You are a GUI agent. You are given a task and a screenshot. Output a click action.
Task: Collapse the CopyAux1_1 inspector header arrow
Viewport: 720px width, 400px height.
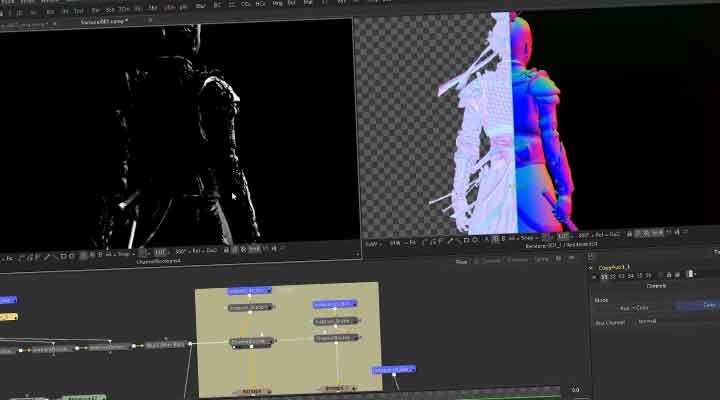(x=591, y=268)
